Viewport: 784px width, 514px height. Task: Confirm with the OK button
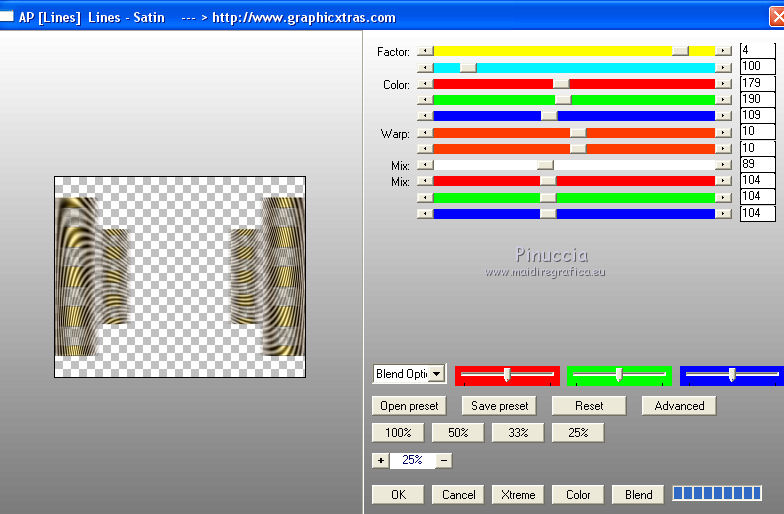[398, 494]
